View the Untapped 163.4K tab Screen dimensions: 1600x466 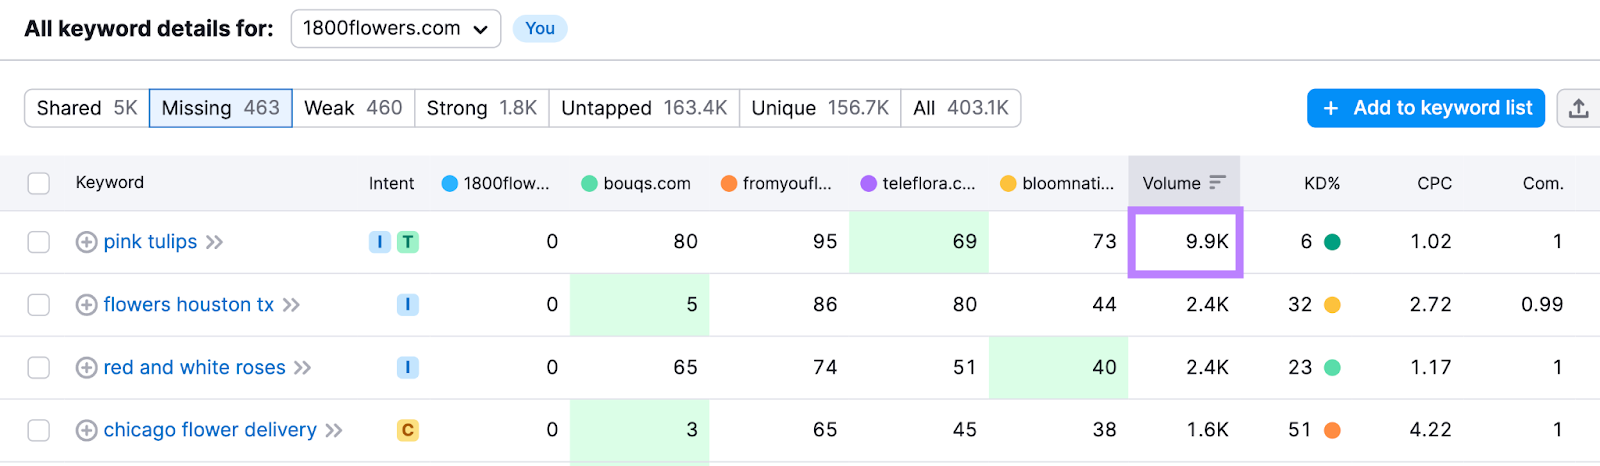(644, 108)
